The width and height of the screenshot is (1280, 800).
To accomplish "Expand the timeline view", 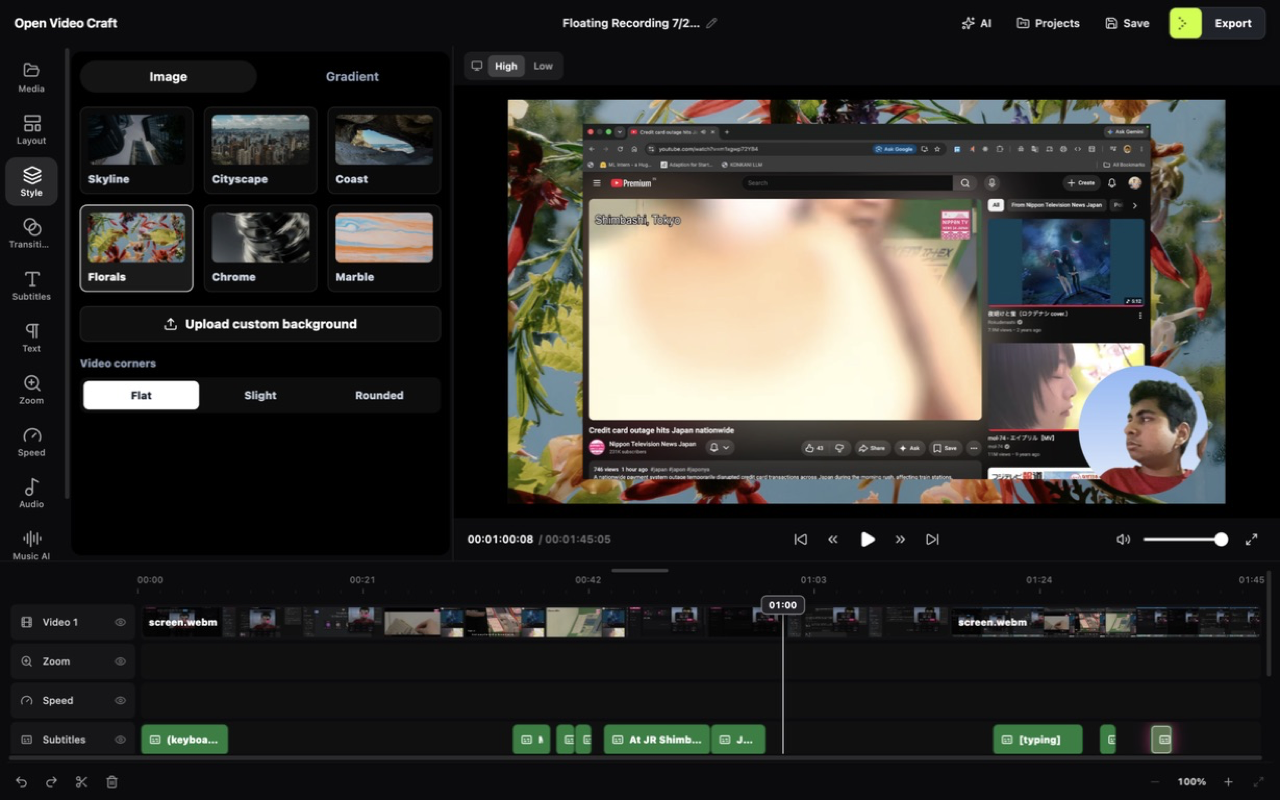I will click(1258, 782).
